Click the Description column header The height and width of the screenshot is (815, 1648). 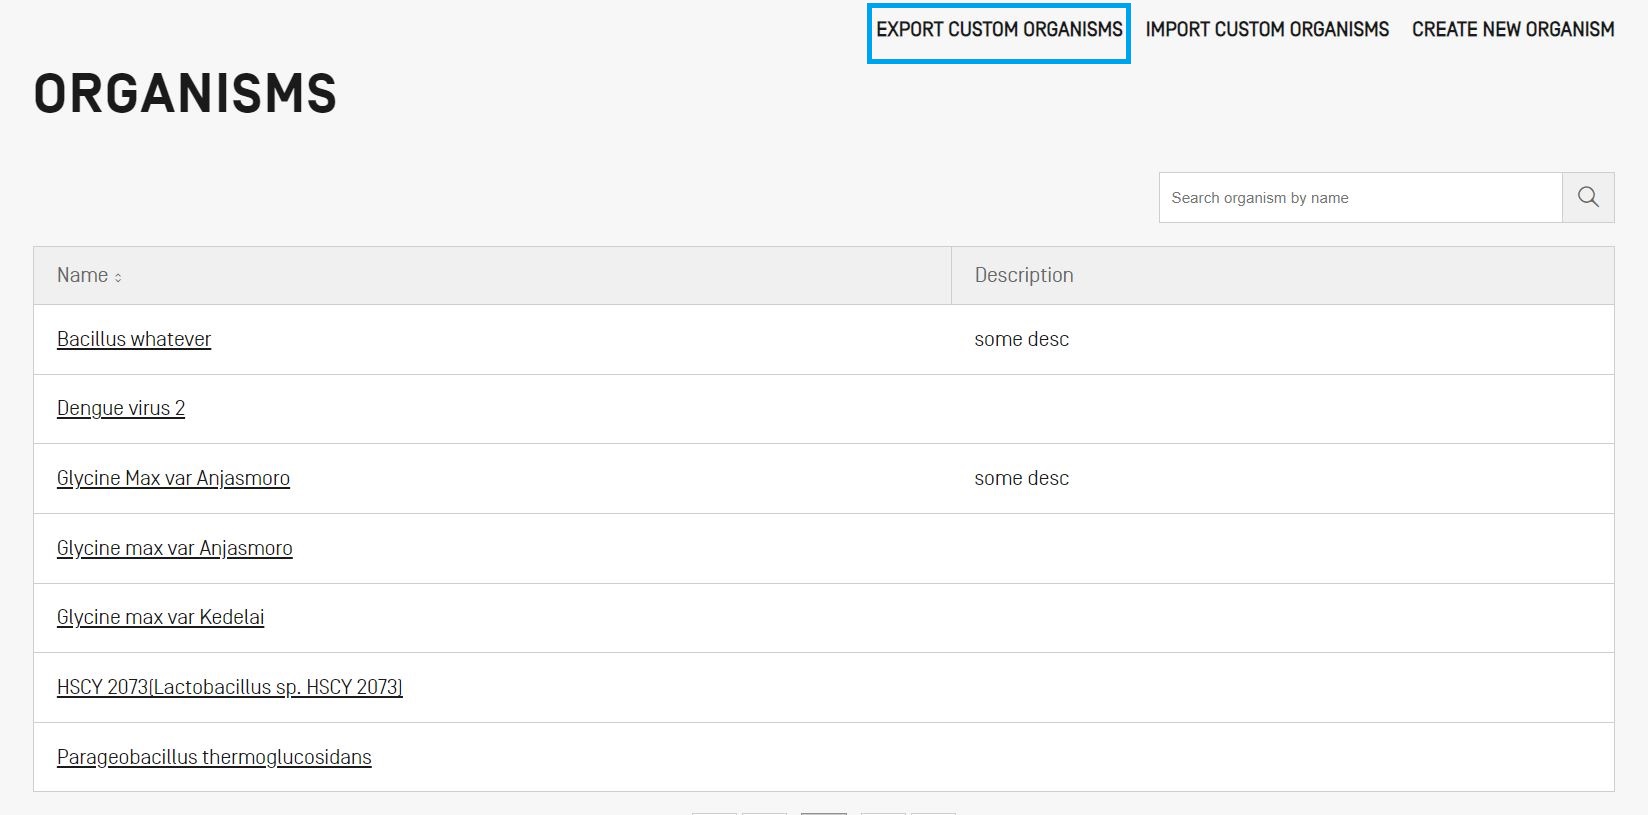point(1023,276)
